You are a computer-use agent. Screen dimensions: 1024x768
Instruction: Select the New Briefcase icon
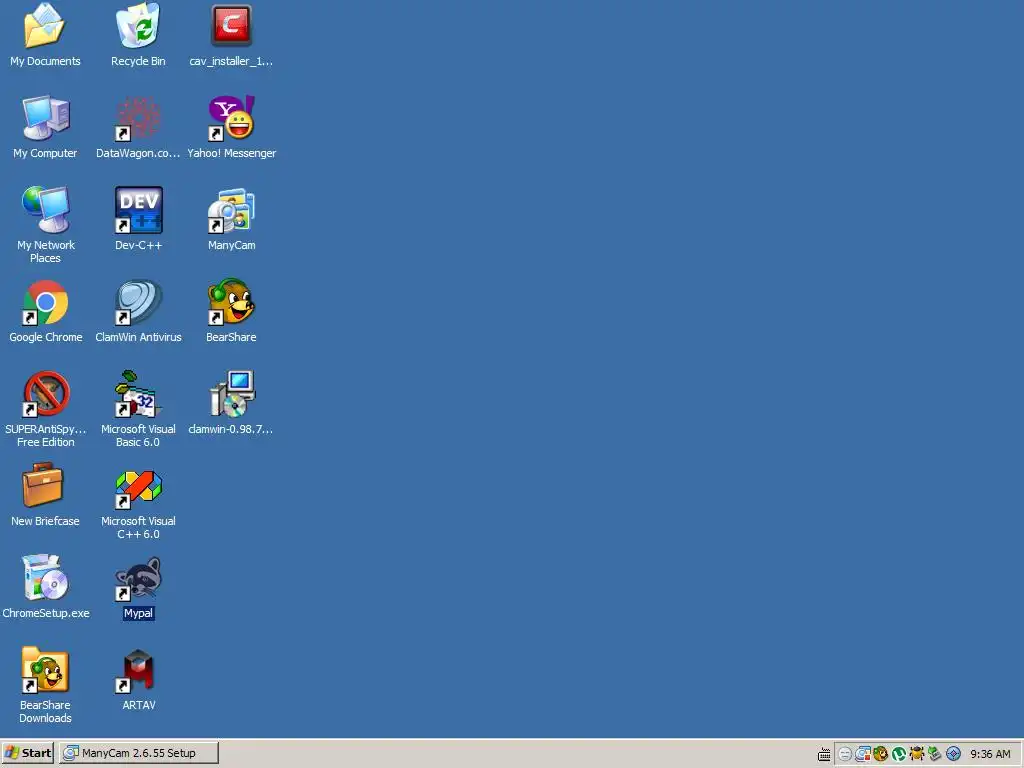click(x=42, y=485)
